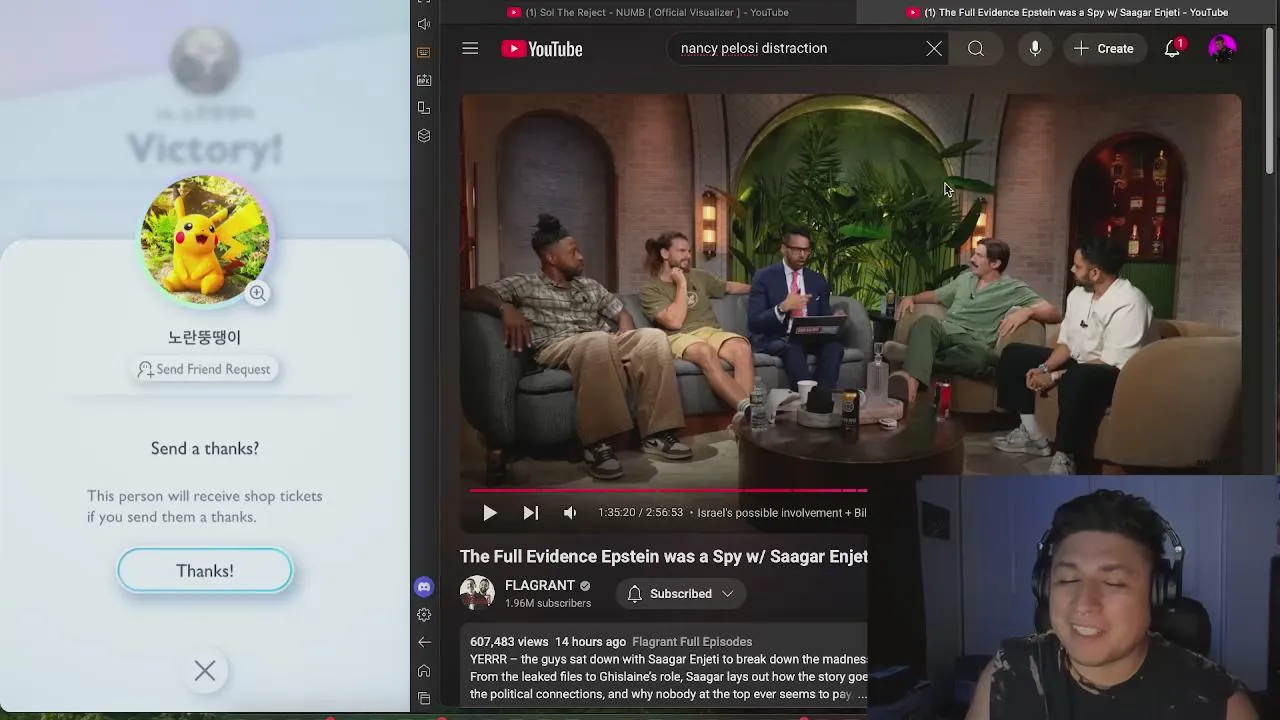Seek along the red video progress bar

(x=668, y=490)
